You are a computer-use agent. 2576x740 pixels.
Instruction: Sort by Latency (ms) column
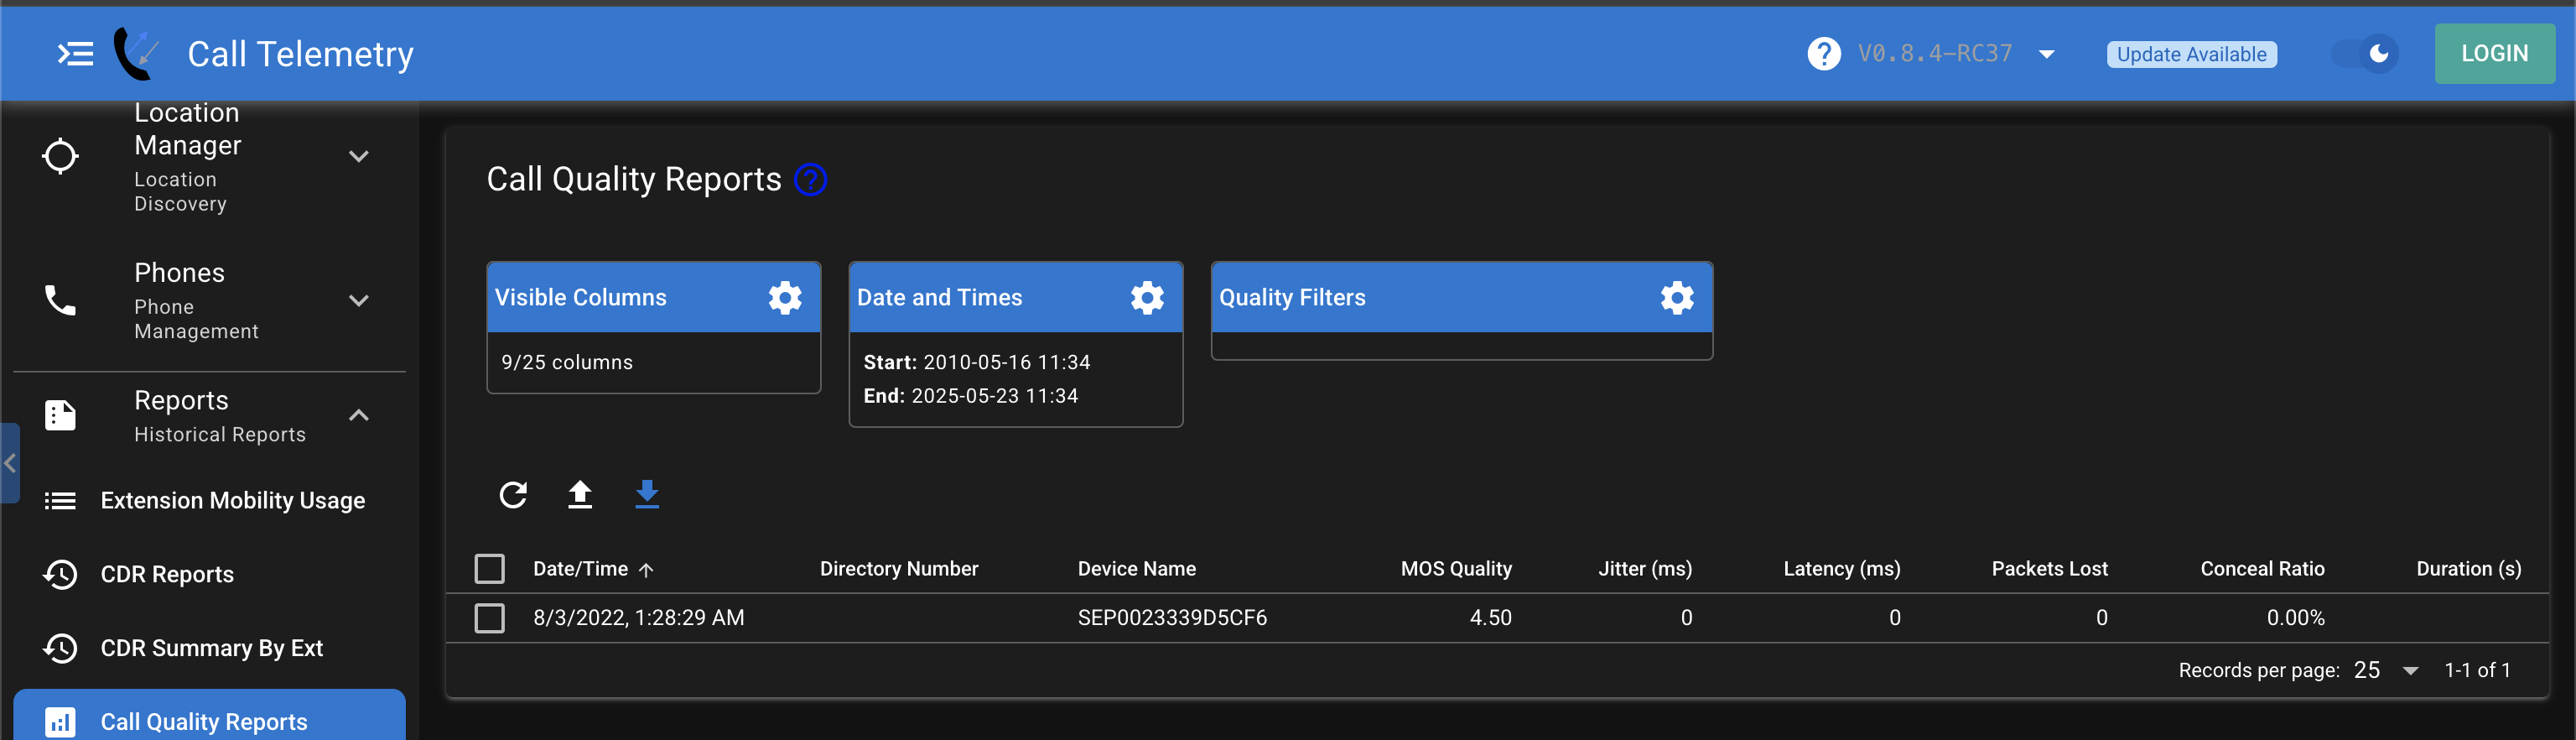coord(1842,569)
